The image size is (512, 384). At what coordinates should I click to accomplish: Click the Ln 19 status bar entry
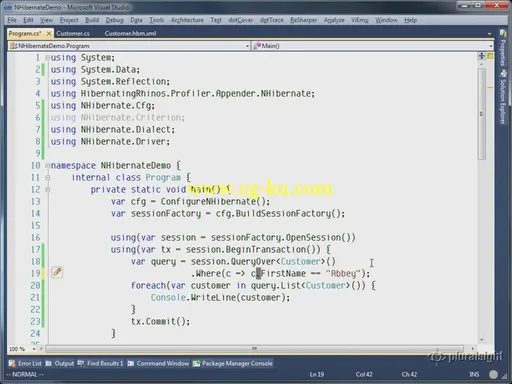[x=317, y=374]
